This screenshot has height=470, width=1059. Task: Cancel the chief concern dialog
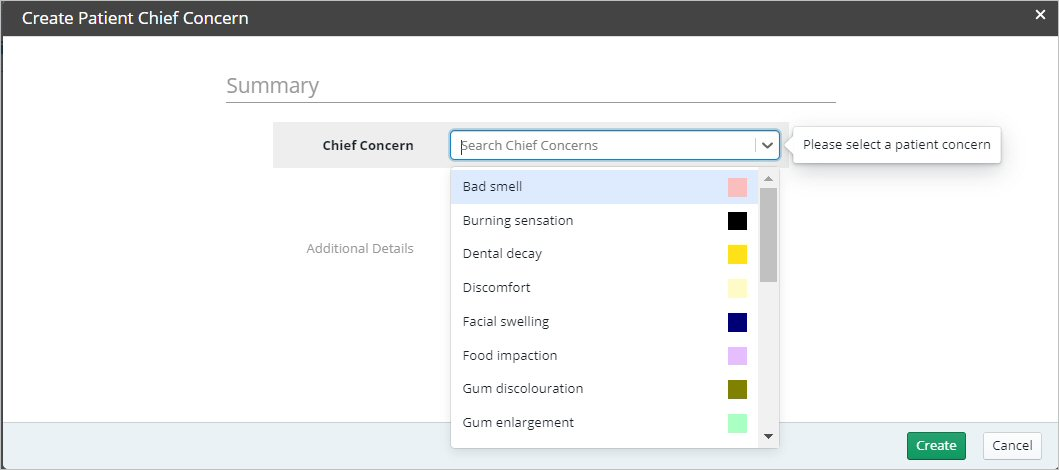(x=1012, y=446)
